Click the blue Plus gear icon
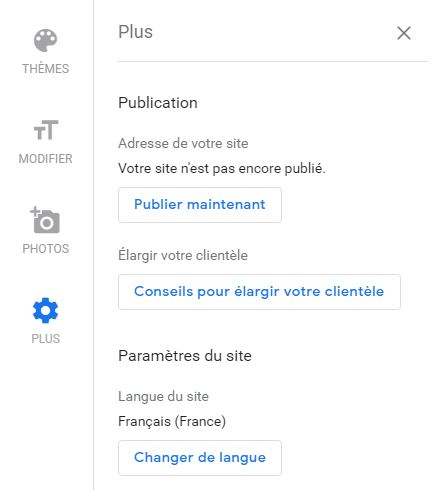Screen dimensions: 447x490 coord(45,310)
